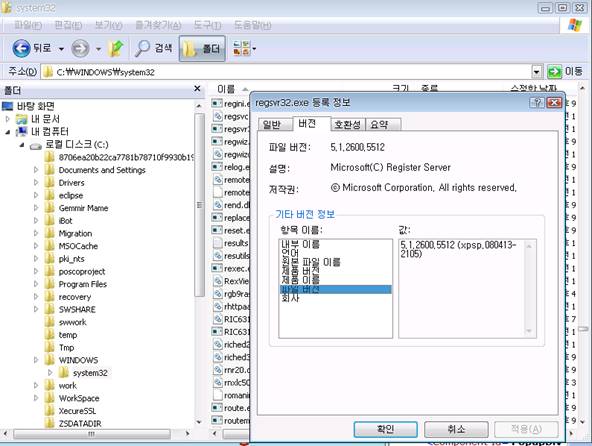
Task: Go back with the 뒤로 arrow icon
Action: pos(21,48)
